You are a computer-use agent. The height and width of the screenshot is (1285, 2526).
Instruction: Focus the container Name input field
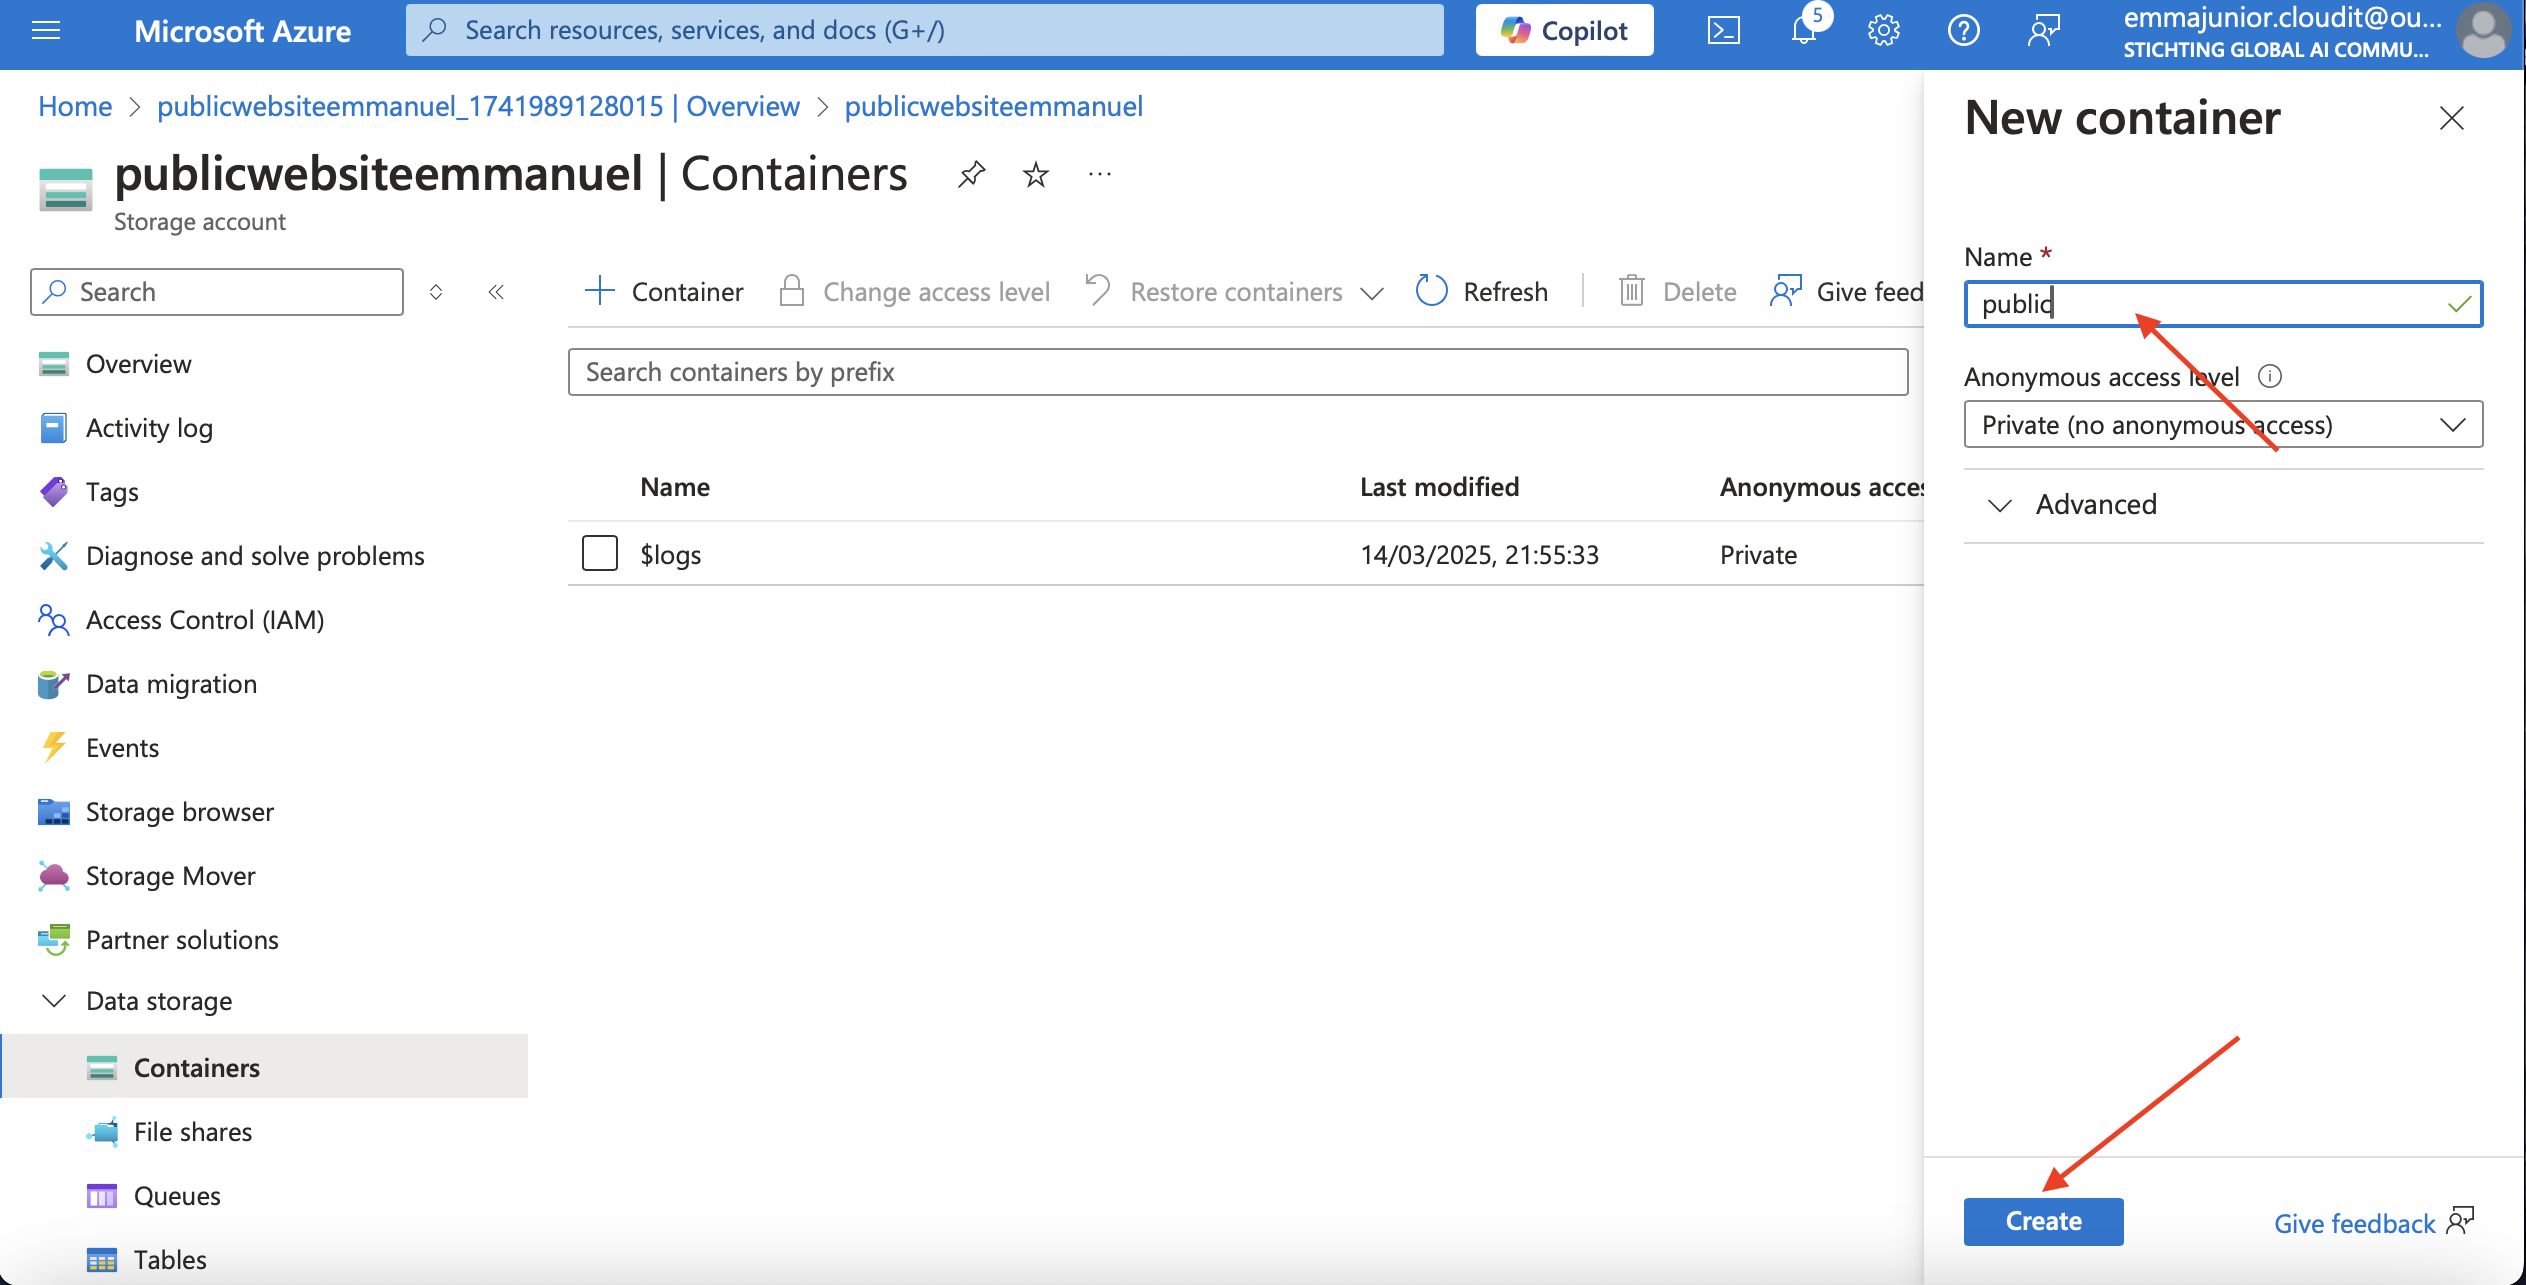[2223, 304]
